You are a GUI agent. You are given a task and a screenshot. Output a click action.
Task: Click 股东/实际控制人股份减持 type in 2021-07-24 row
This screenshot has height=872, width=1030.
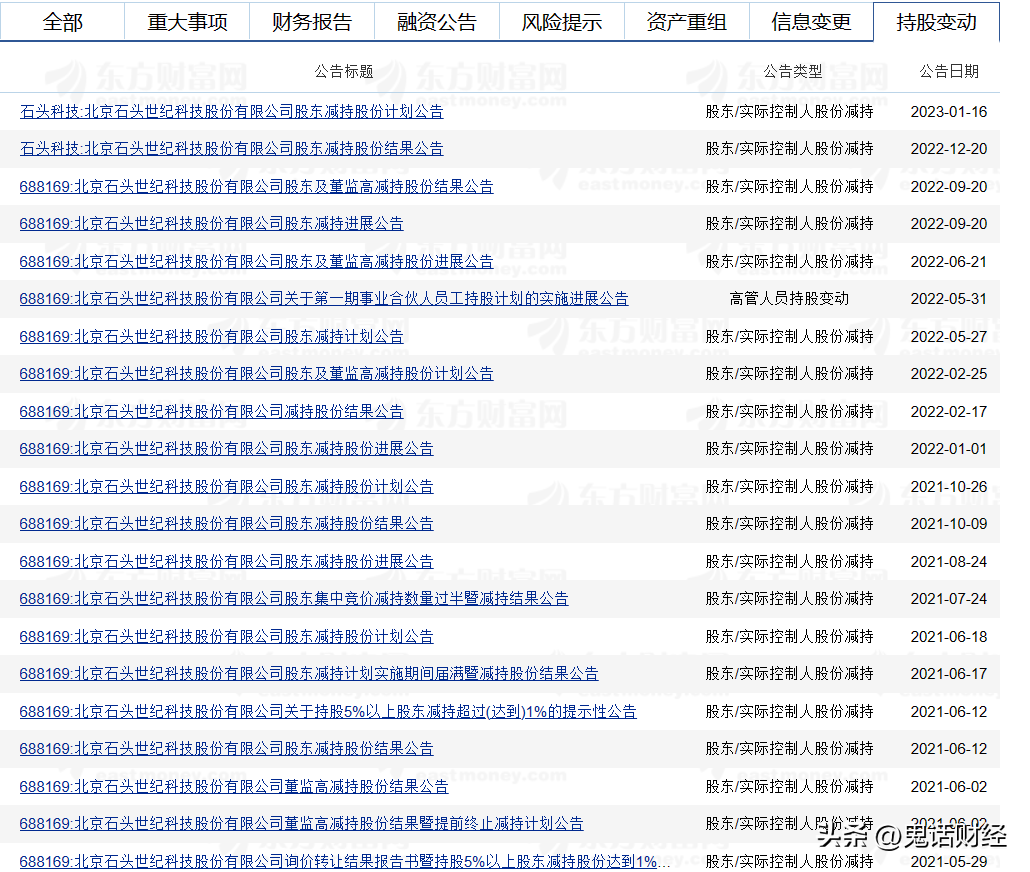[x=789, y=598]
